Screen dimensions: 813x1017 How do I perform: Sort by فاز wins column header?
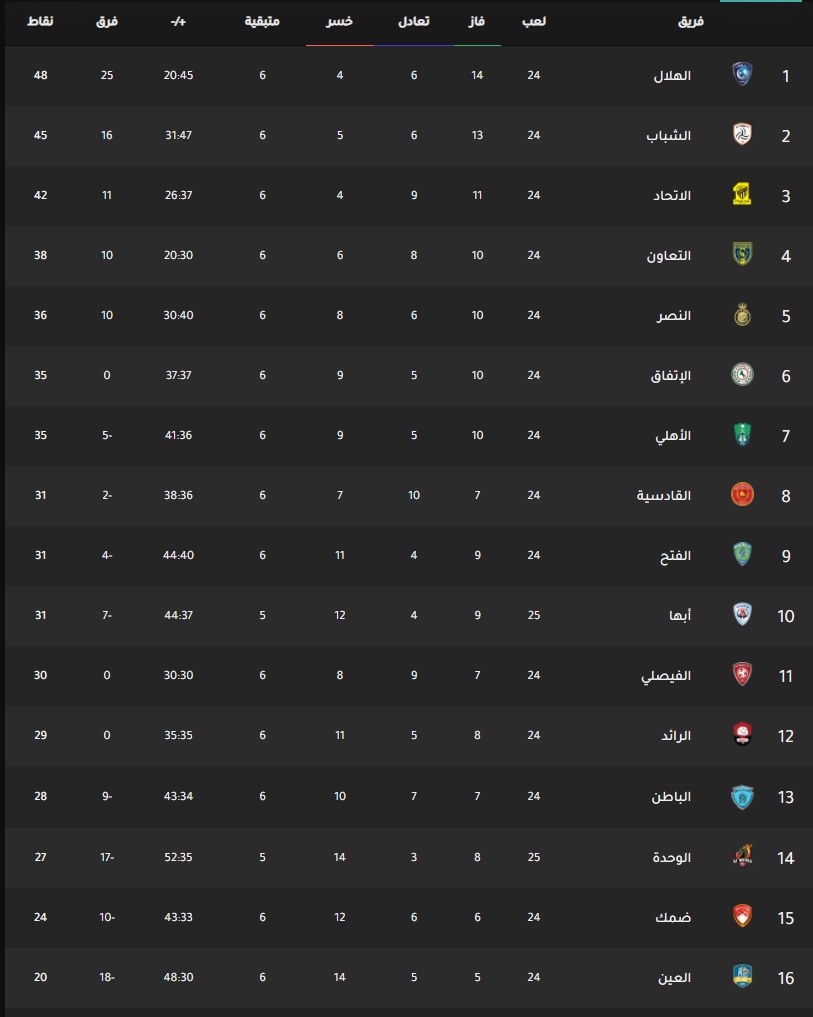point(477,21)
